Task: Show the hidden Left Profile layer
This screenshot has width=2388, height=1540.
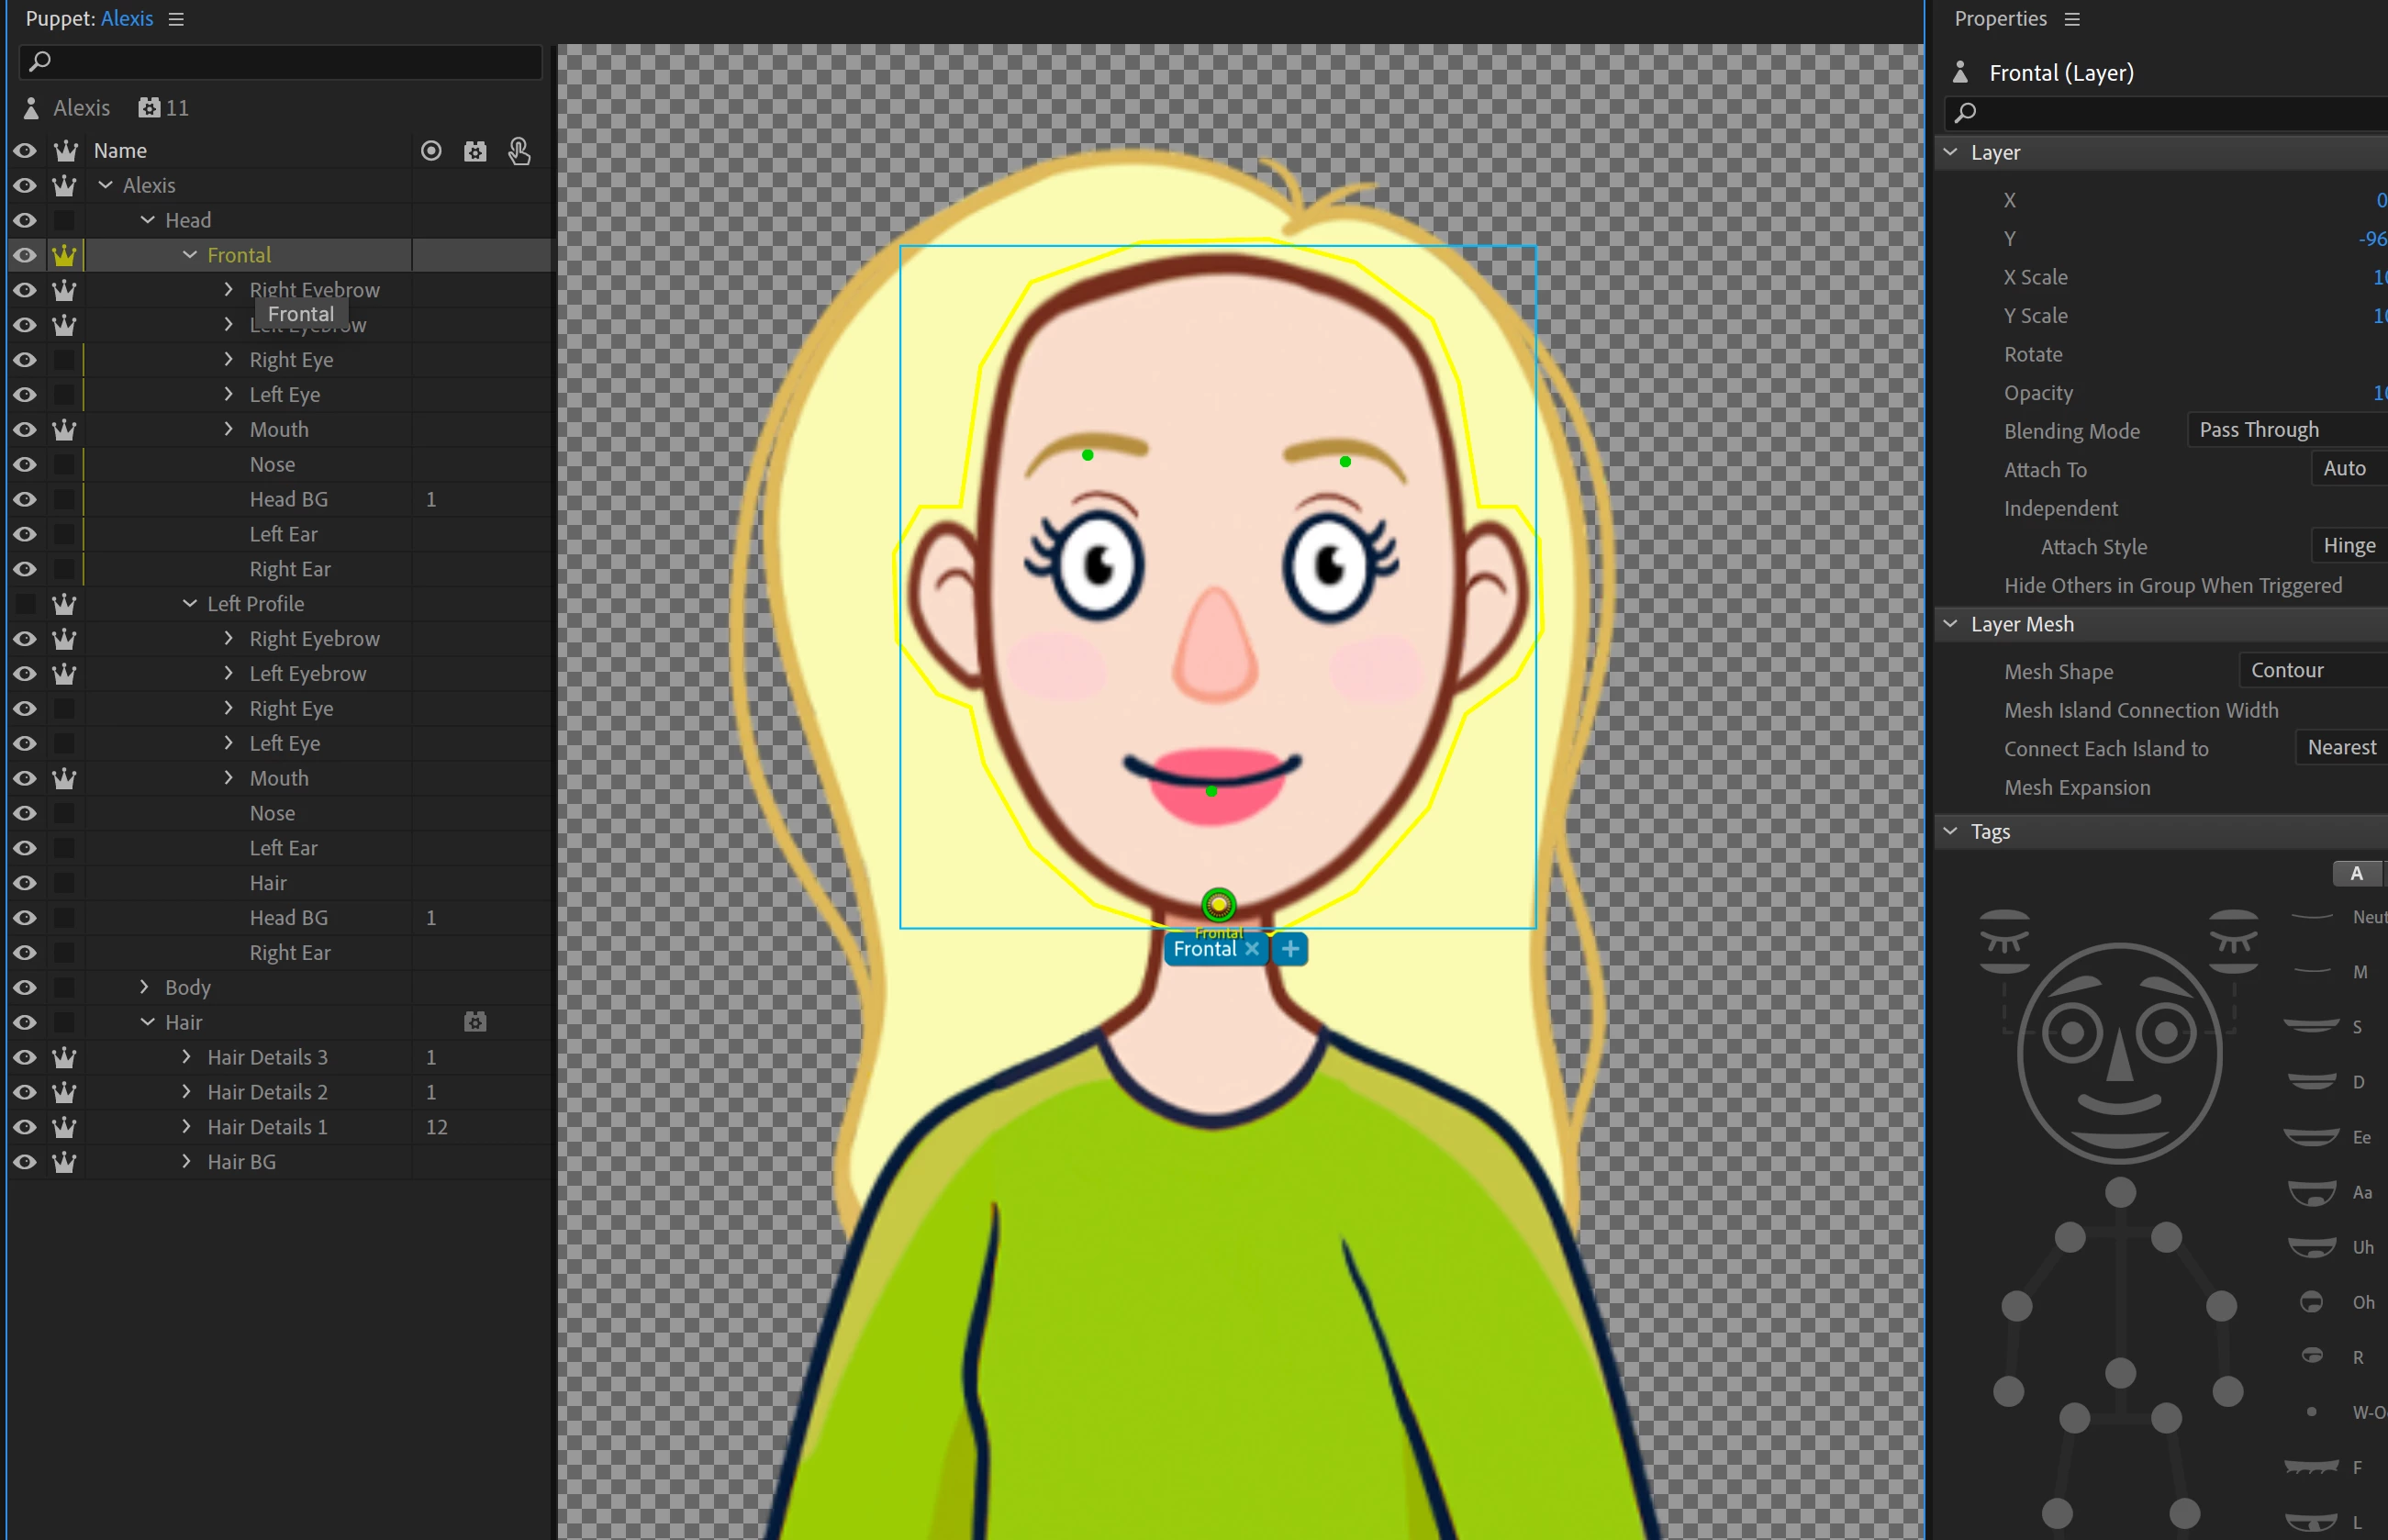Action: pyautogui.click(x=25, y=604)
